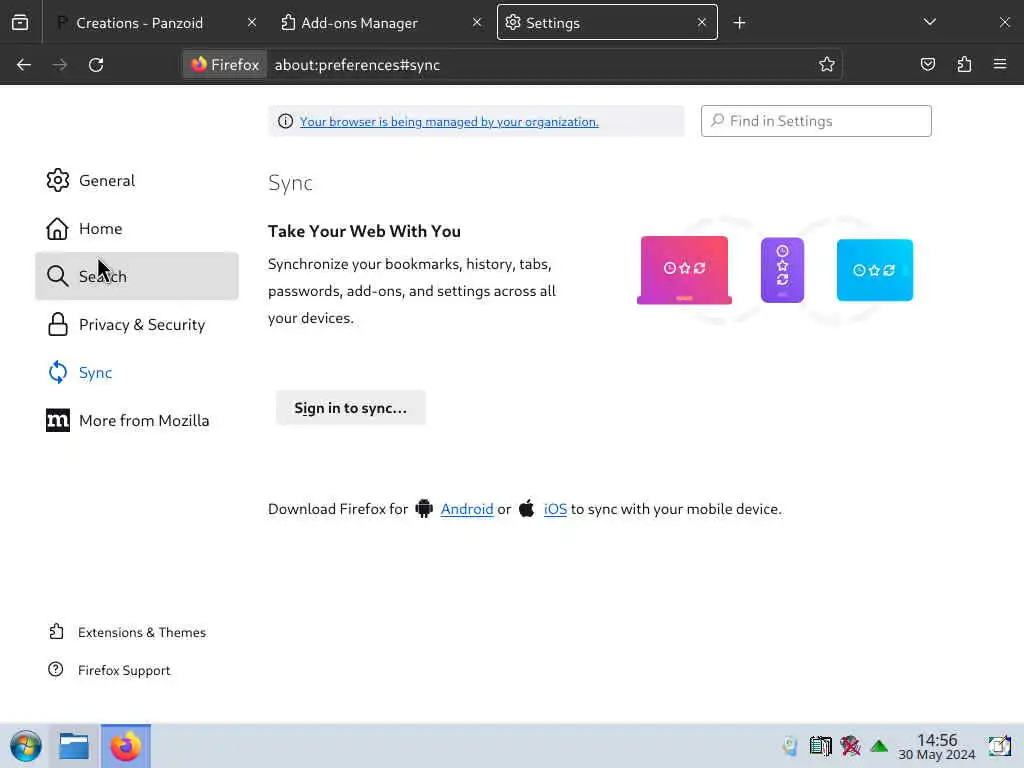Open Extensions & Themes link
The image size is (1024, 768).
pos(142,632)
